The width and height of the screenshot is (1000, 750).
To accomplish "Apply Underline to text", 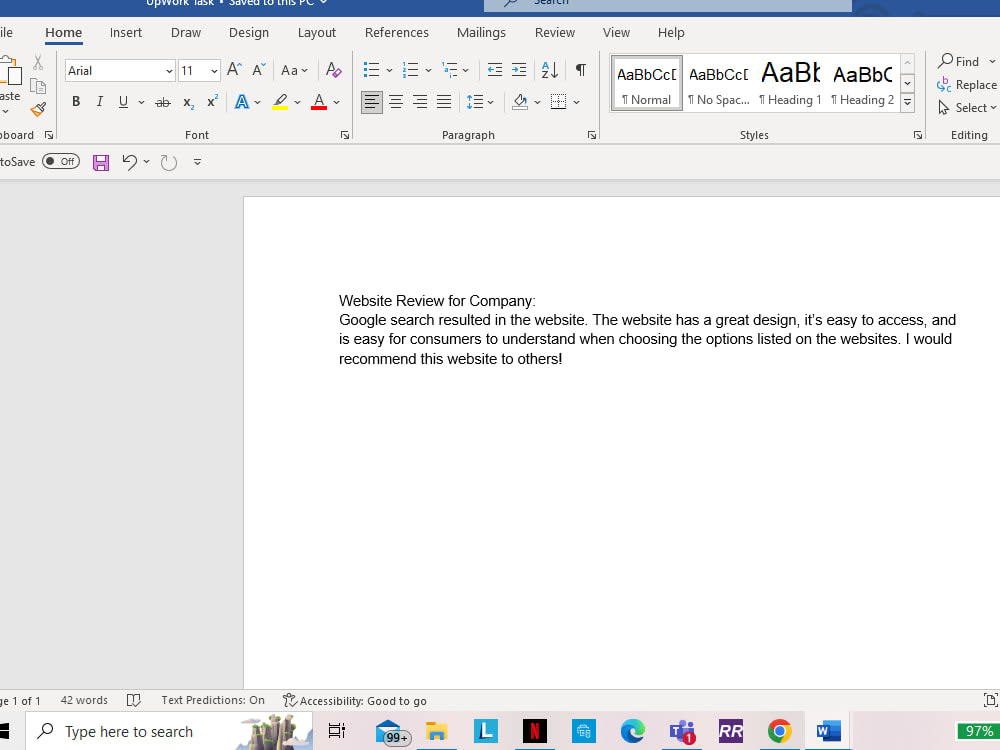I will point(123,102).
